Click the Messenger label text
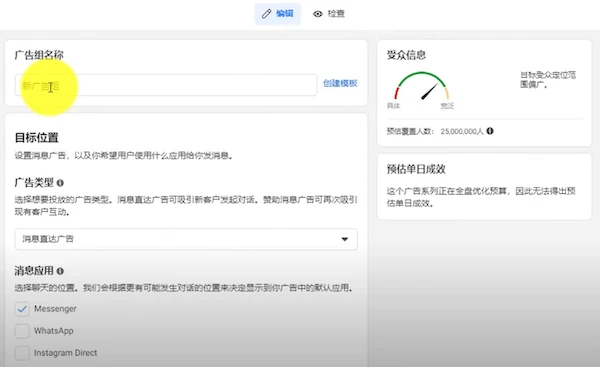Screen dimensions: 600x367 pyautogui.click(x=55, y=309)
